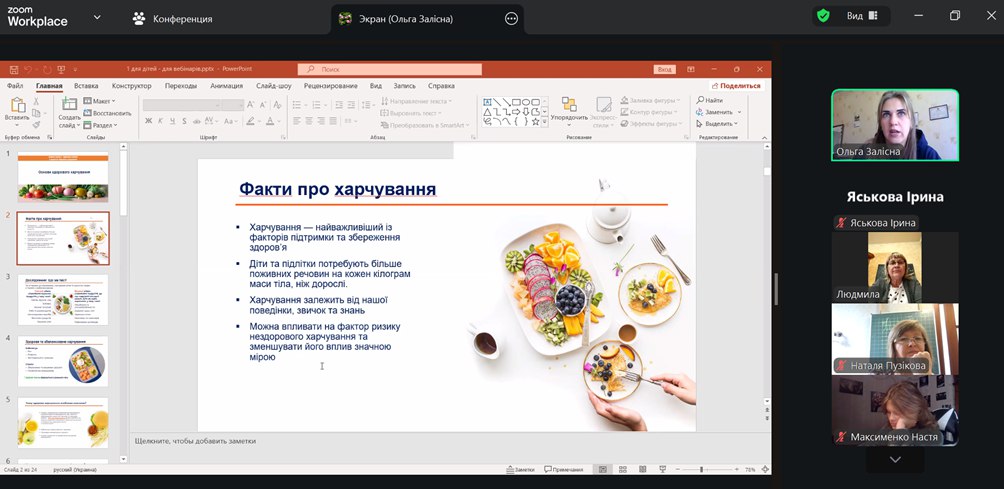Switch to Slide Sorter view icon
Image resolution: width=1004 pixels, height=489 pixels.
[622, 469]
